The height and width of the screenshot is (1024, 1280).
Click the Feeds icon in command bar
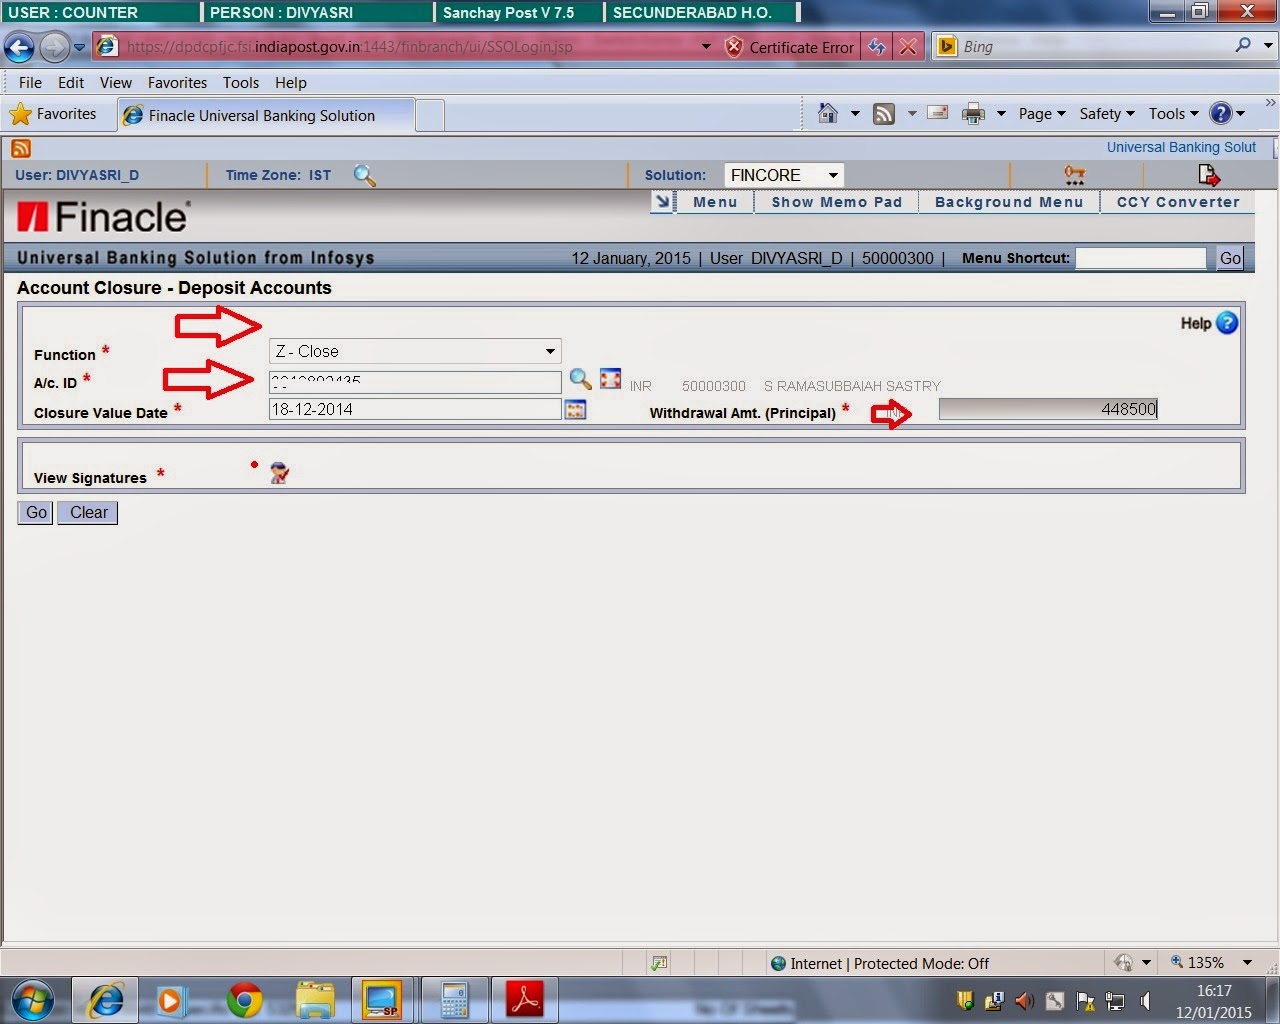(884, 114)
